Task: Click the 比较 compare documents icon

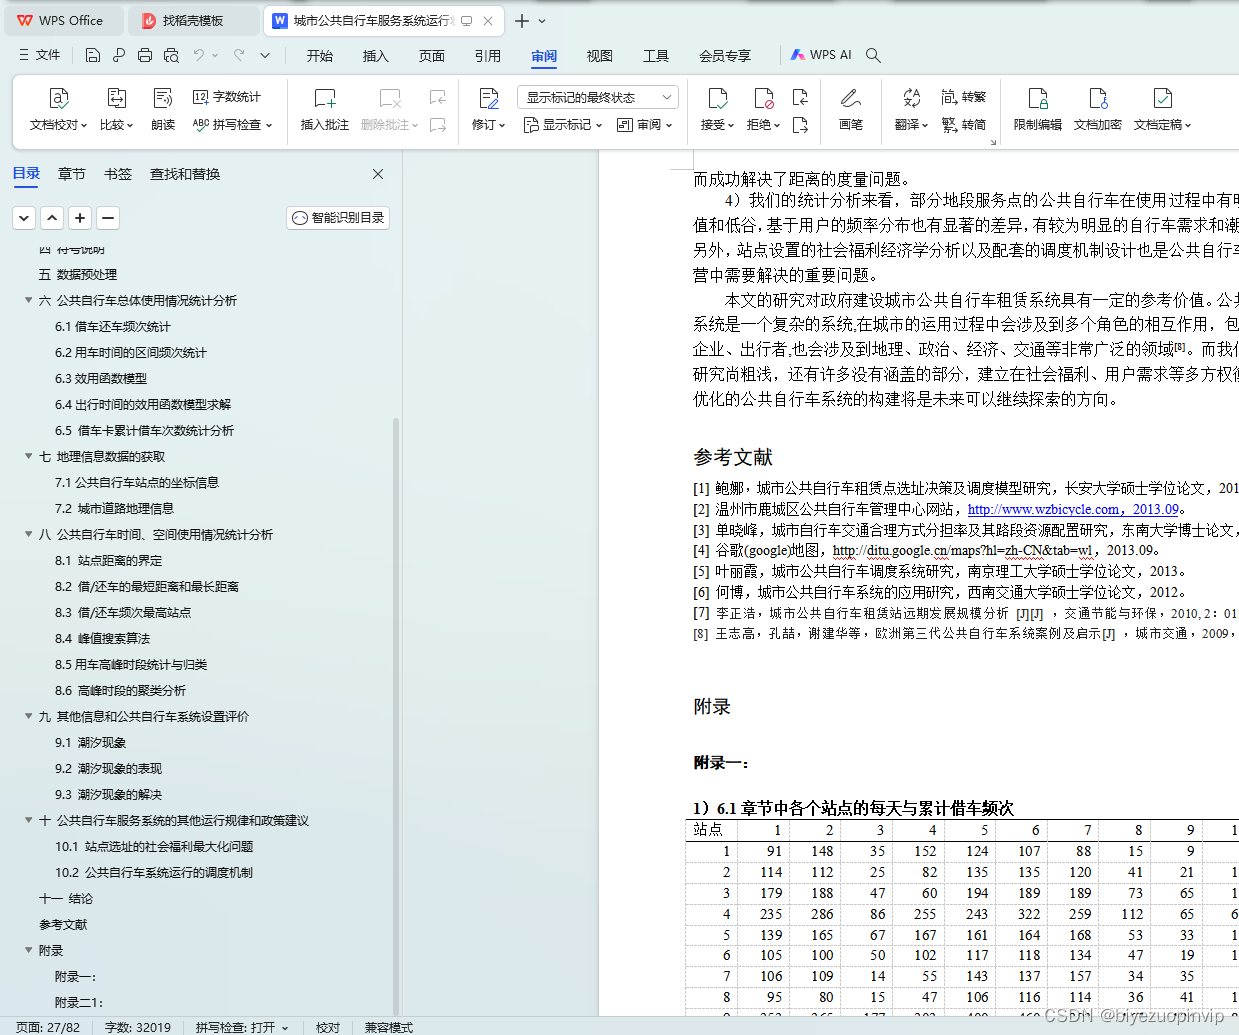Action: (x=116, y=98)
